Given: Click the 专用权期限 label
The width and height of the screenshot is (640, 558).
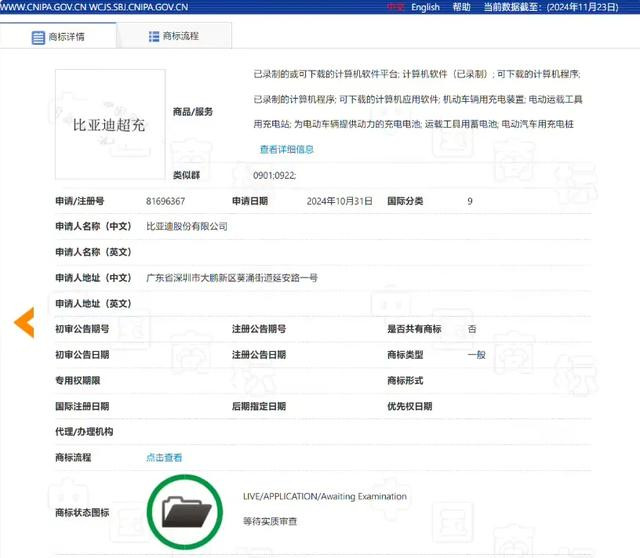Looking at the screenshot, I should coord(78,380).
